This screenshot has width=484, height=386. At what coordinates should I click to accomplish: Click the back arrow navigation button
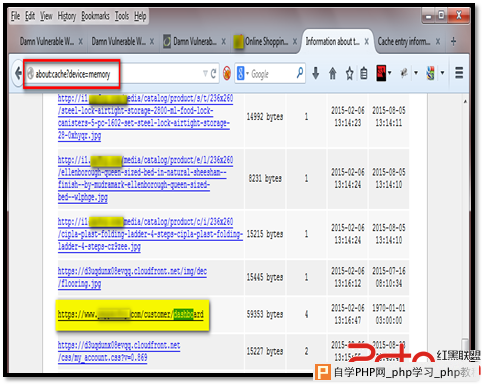point(18,73)
